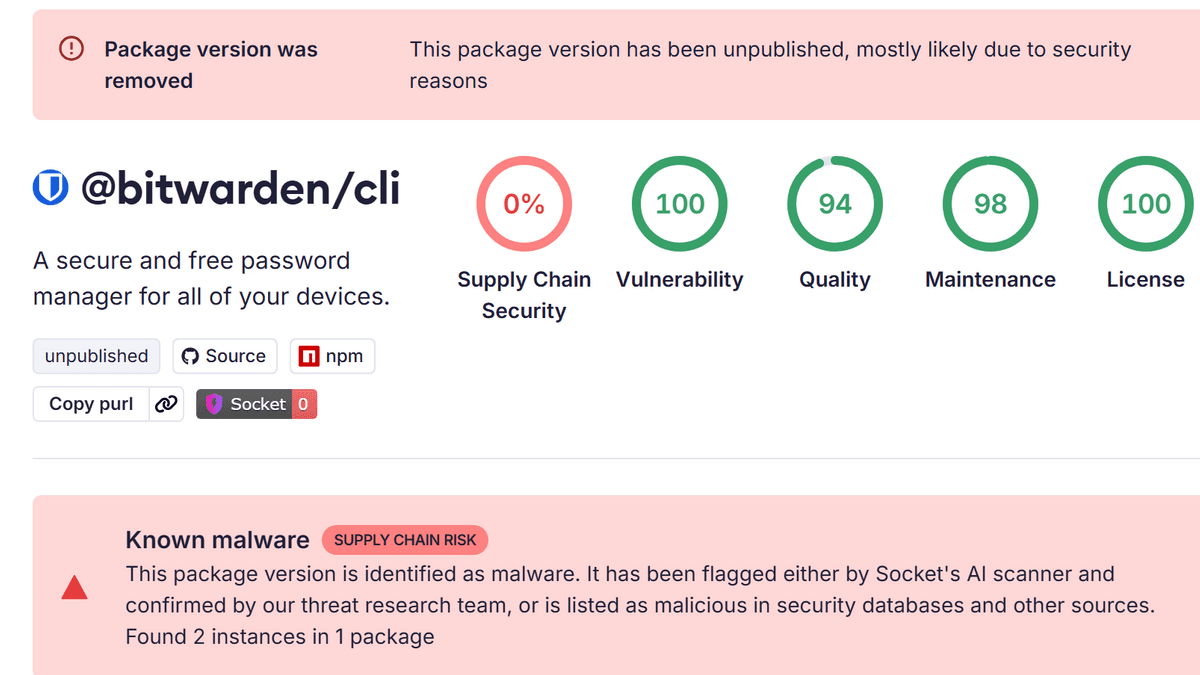The width and height of the screenshot is (1200, 675).
Task: Select the 100 License score ring
Action: (x=1146, y=204)
